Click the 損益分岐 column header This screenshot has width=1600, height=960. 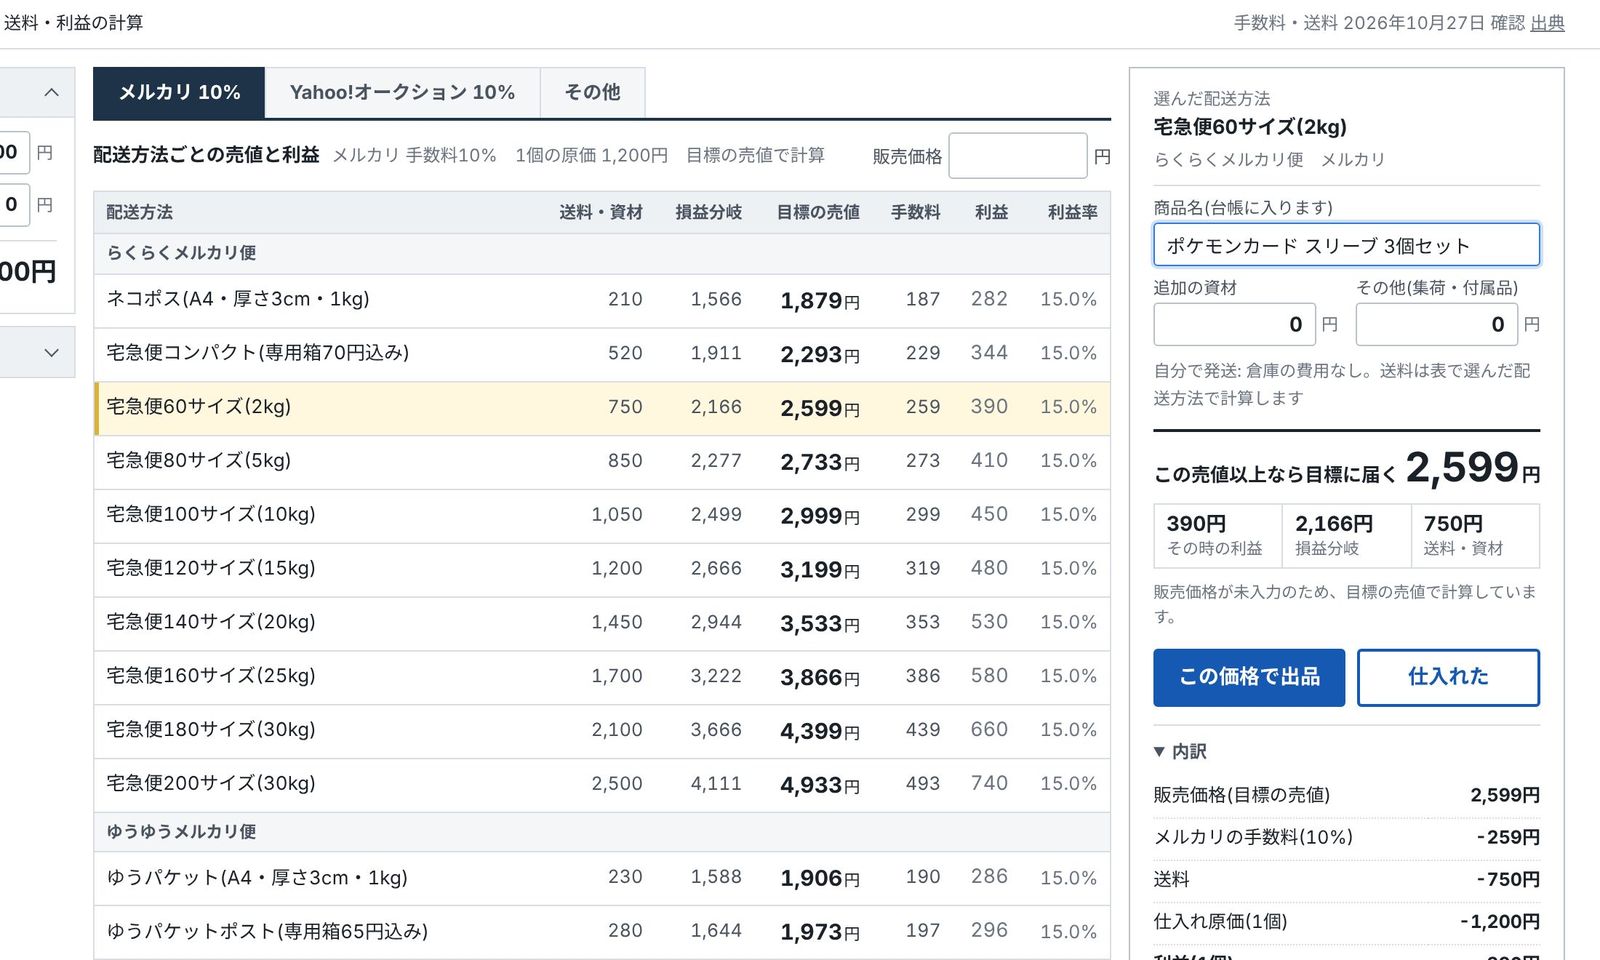(x=708, y=212)
